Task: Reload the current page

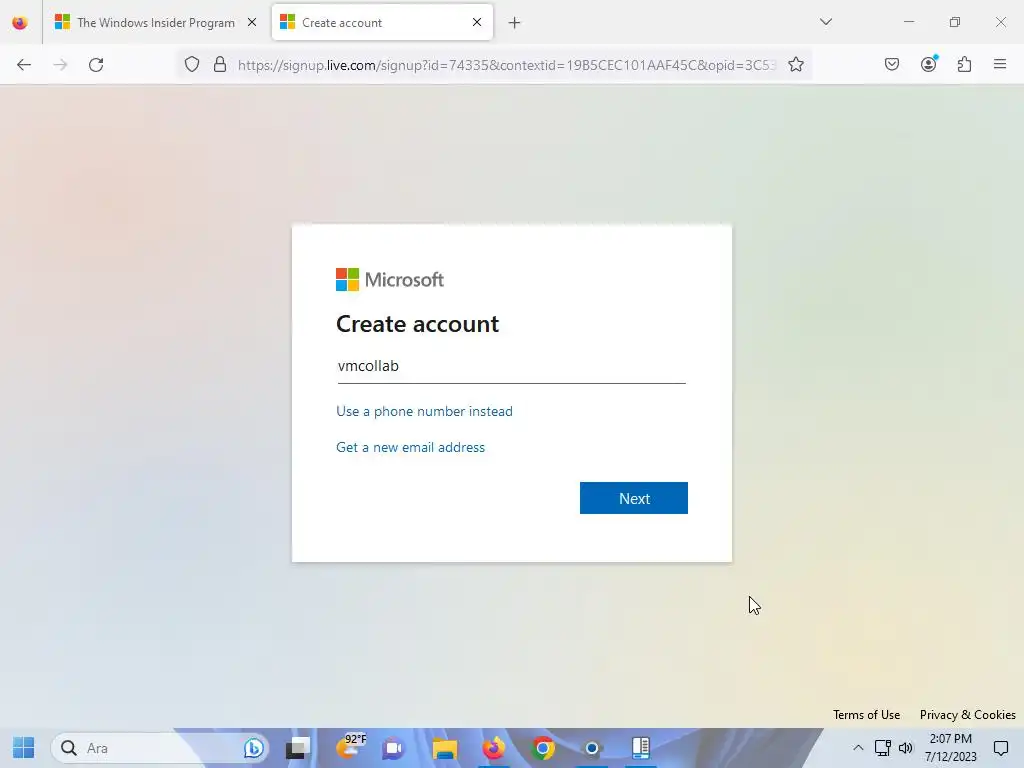Action: click(x=96, y=65)
